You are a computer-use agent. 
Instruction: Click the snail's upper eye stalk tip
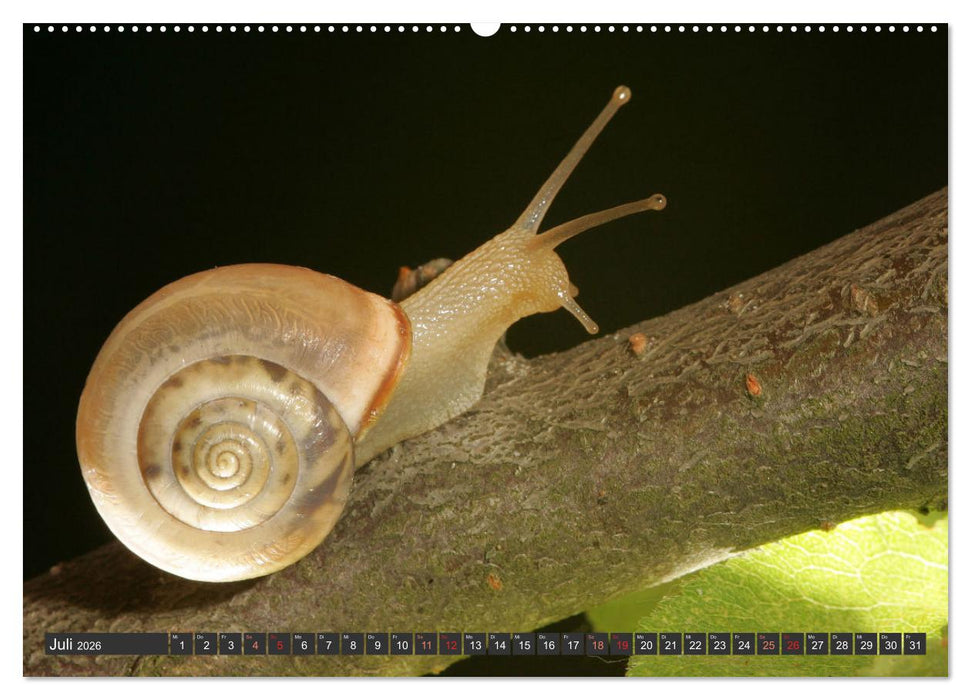622,94
